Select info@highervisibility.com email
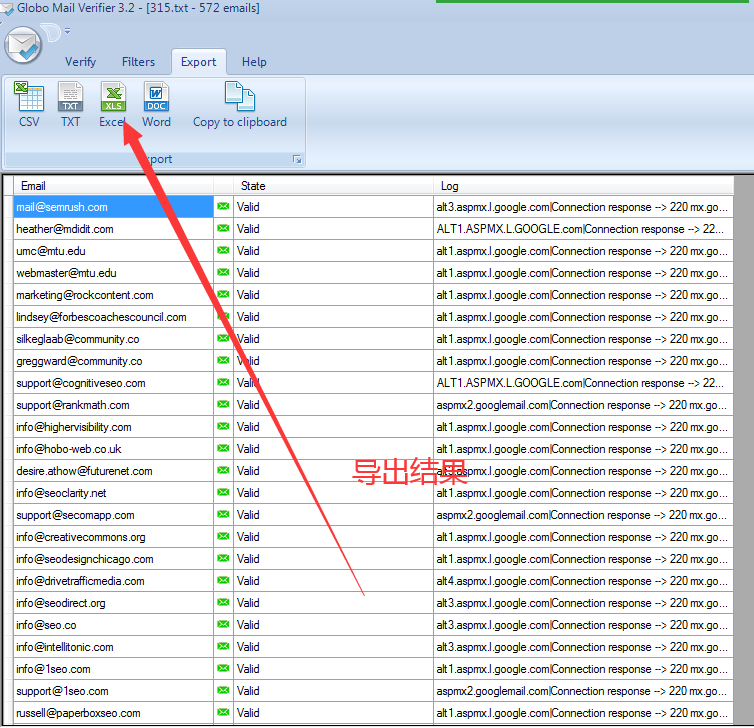This screenshot has width=754, height=728. [x=113, y=427]
